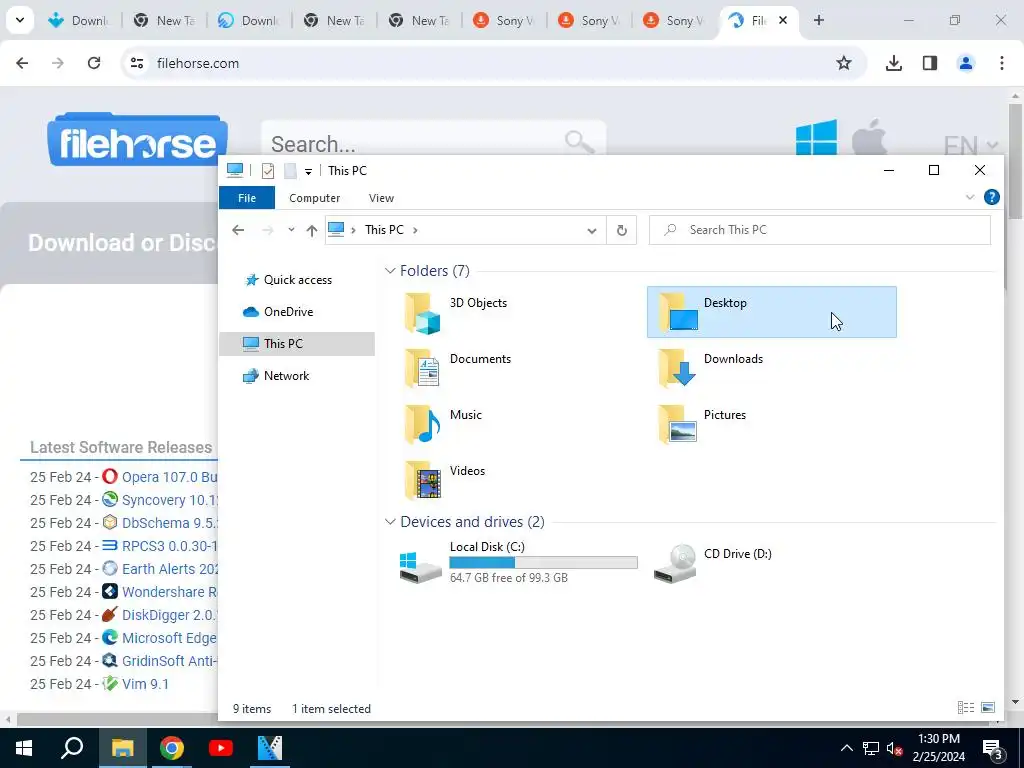Expand address bar history dropdown
The image size is (1024, 768).
pyautogui.click(x=592, y=231)
